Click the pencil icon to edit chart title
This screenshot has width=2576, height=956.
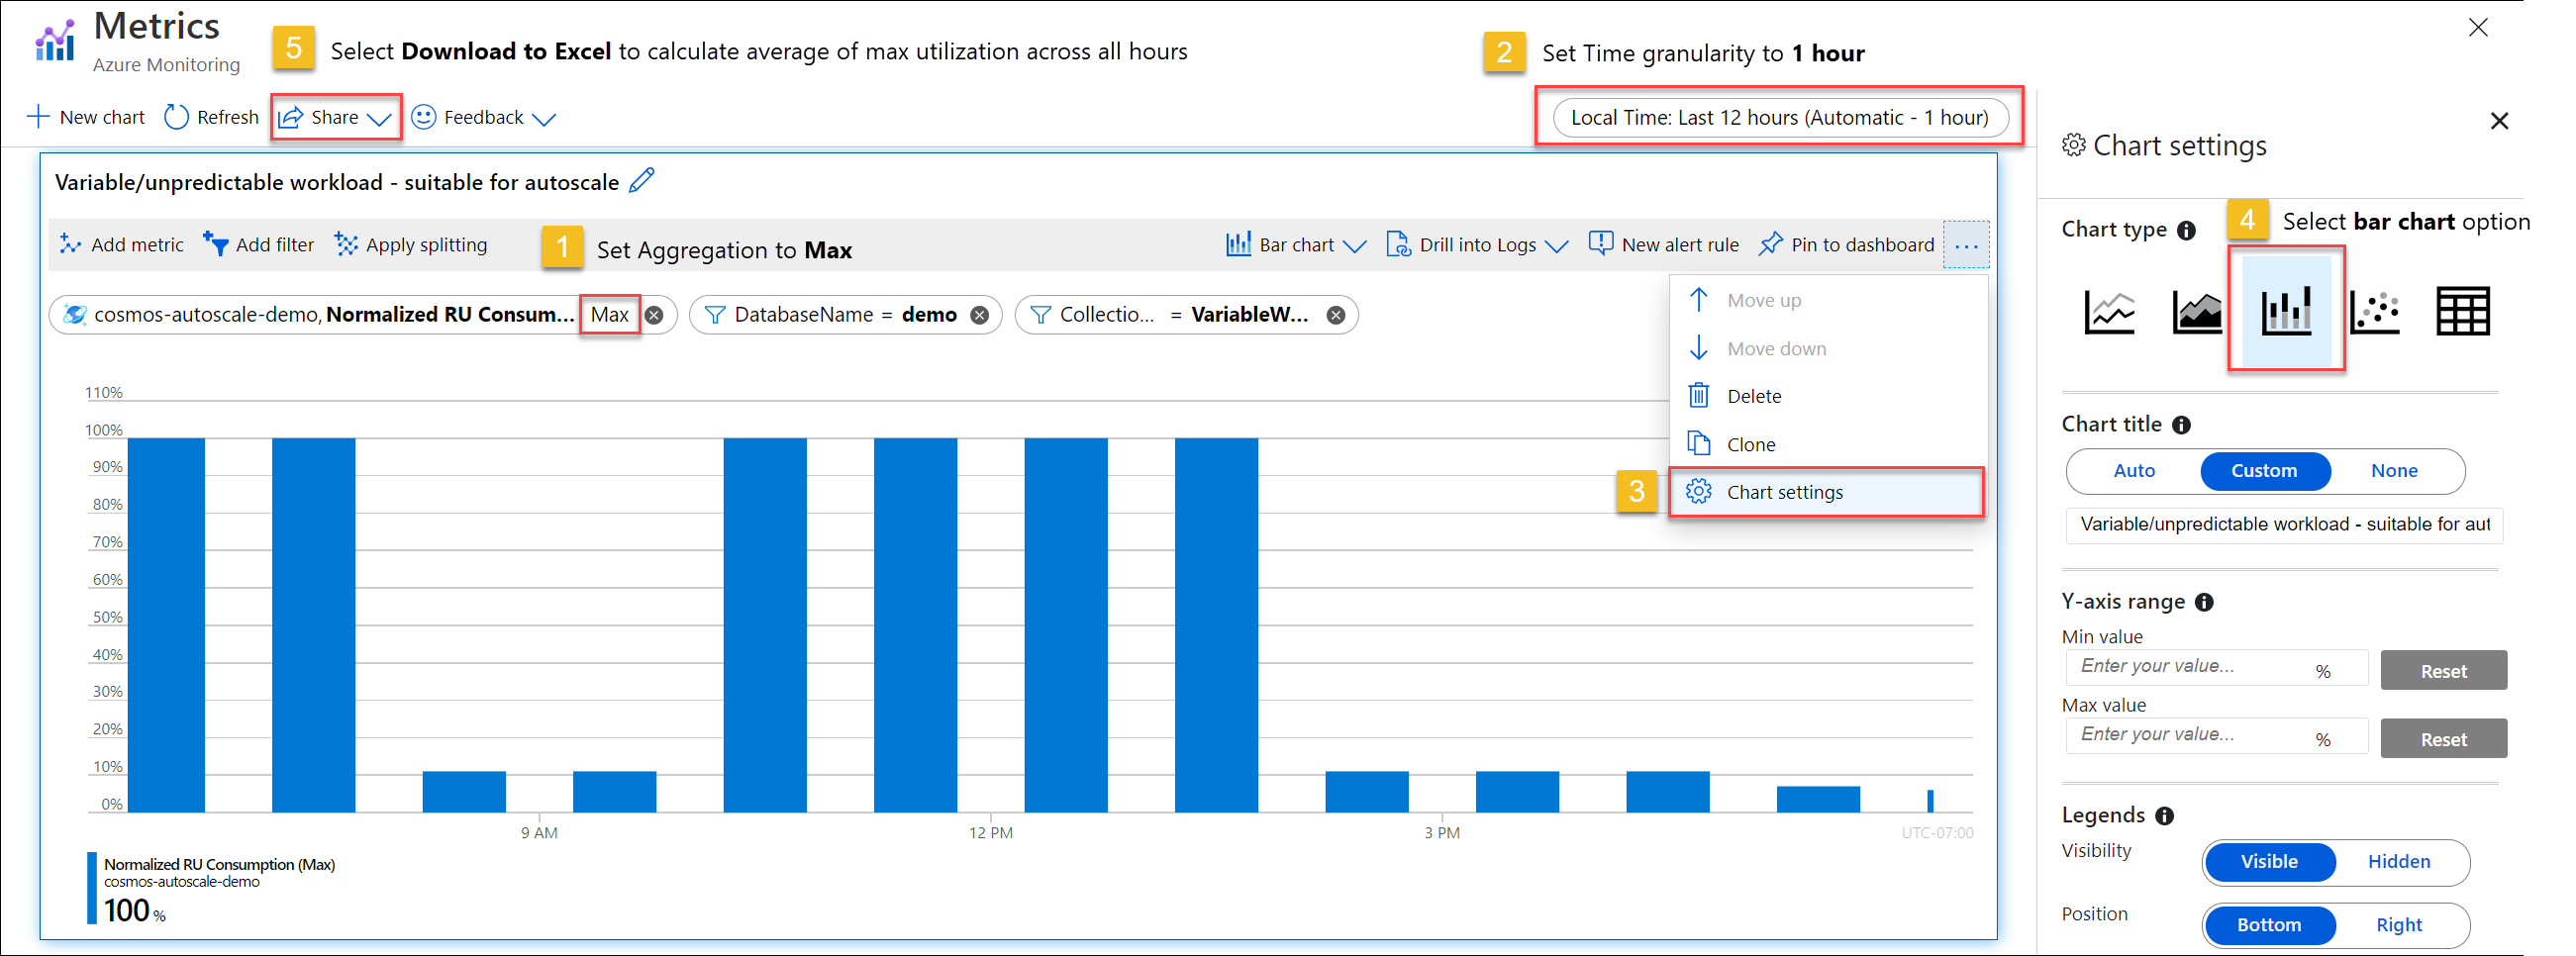tap(642, 181)
